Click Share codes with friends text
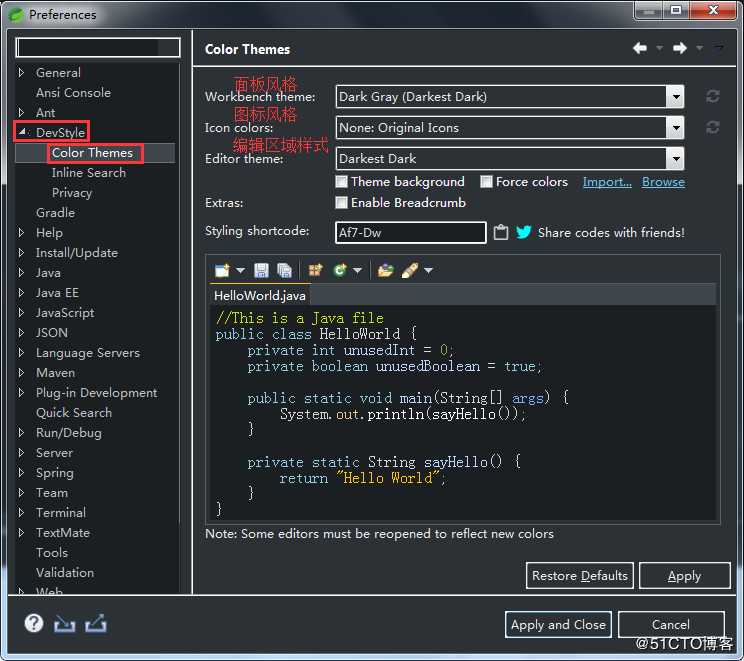The height and width of the screenshot is (661, 744). (x=611, y=233)
